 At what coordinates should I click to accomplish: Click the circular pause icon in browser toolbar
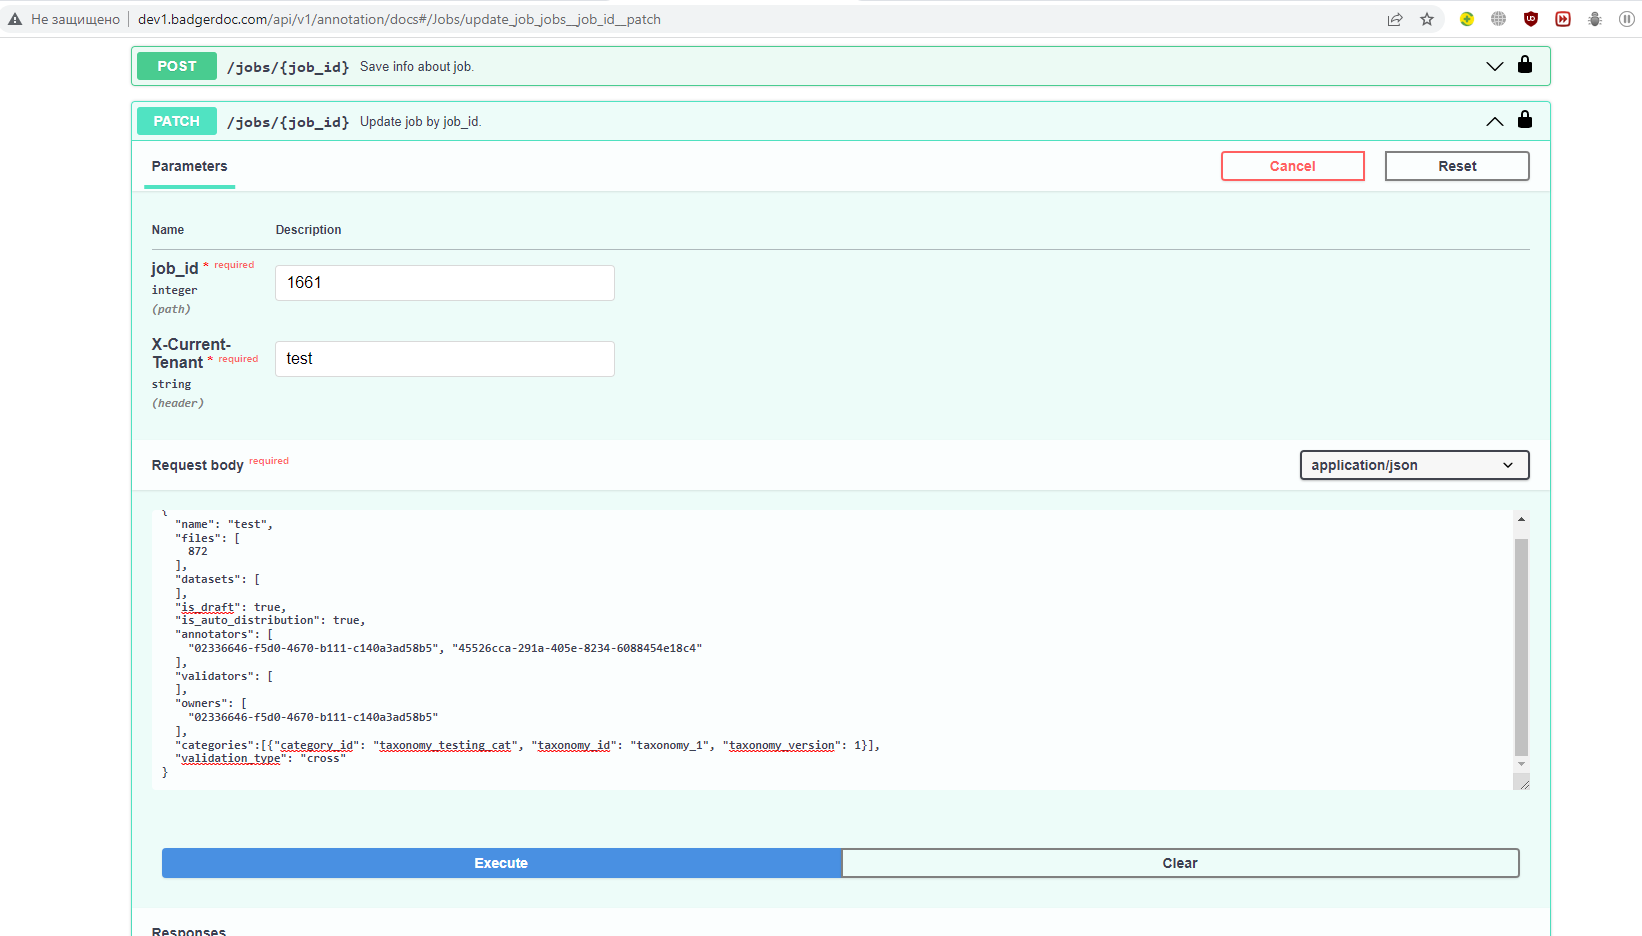(1627, 19)
